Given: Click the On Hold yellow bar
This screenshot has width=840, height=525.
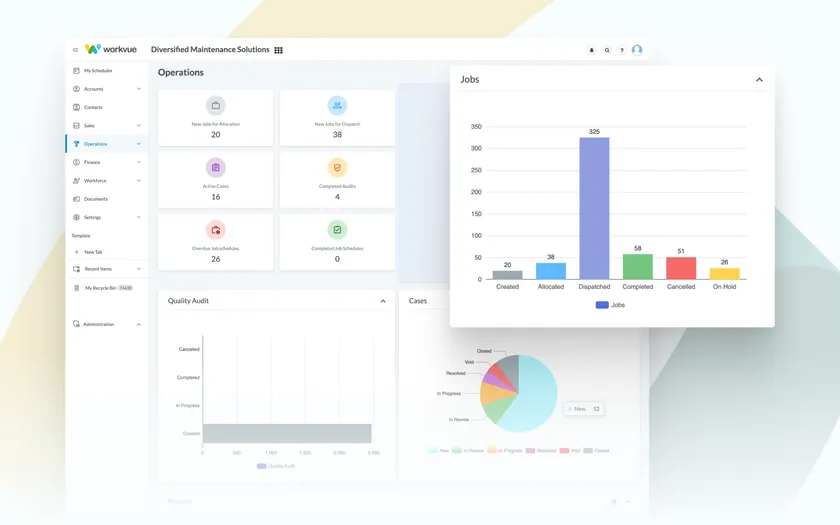Looking at the screenshot, I should (x=724, y=274).
